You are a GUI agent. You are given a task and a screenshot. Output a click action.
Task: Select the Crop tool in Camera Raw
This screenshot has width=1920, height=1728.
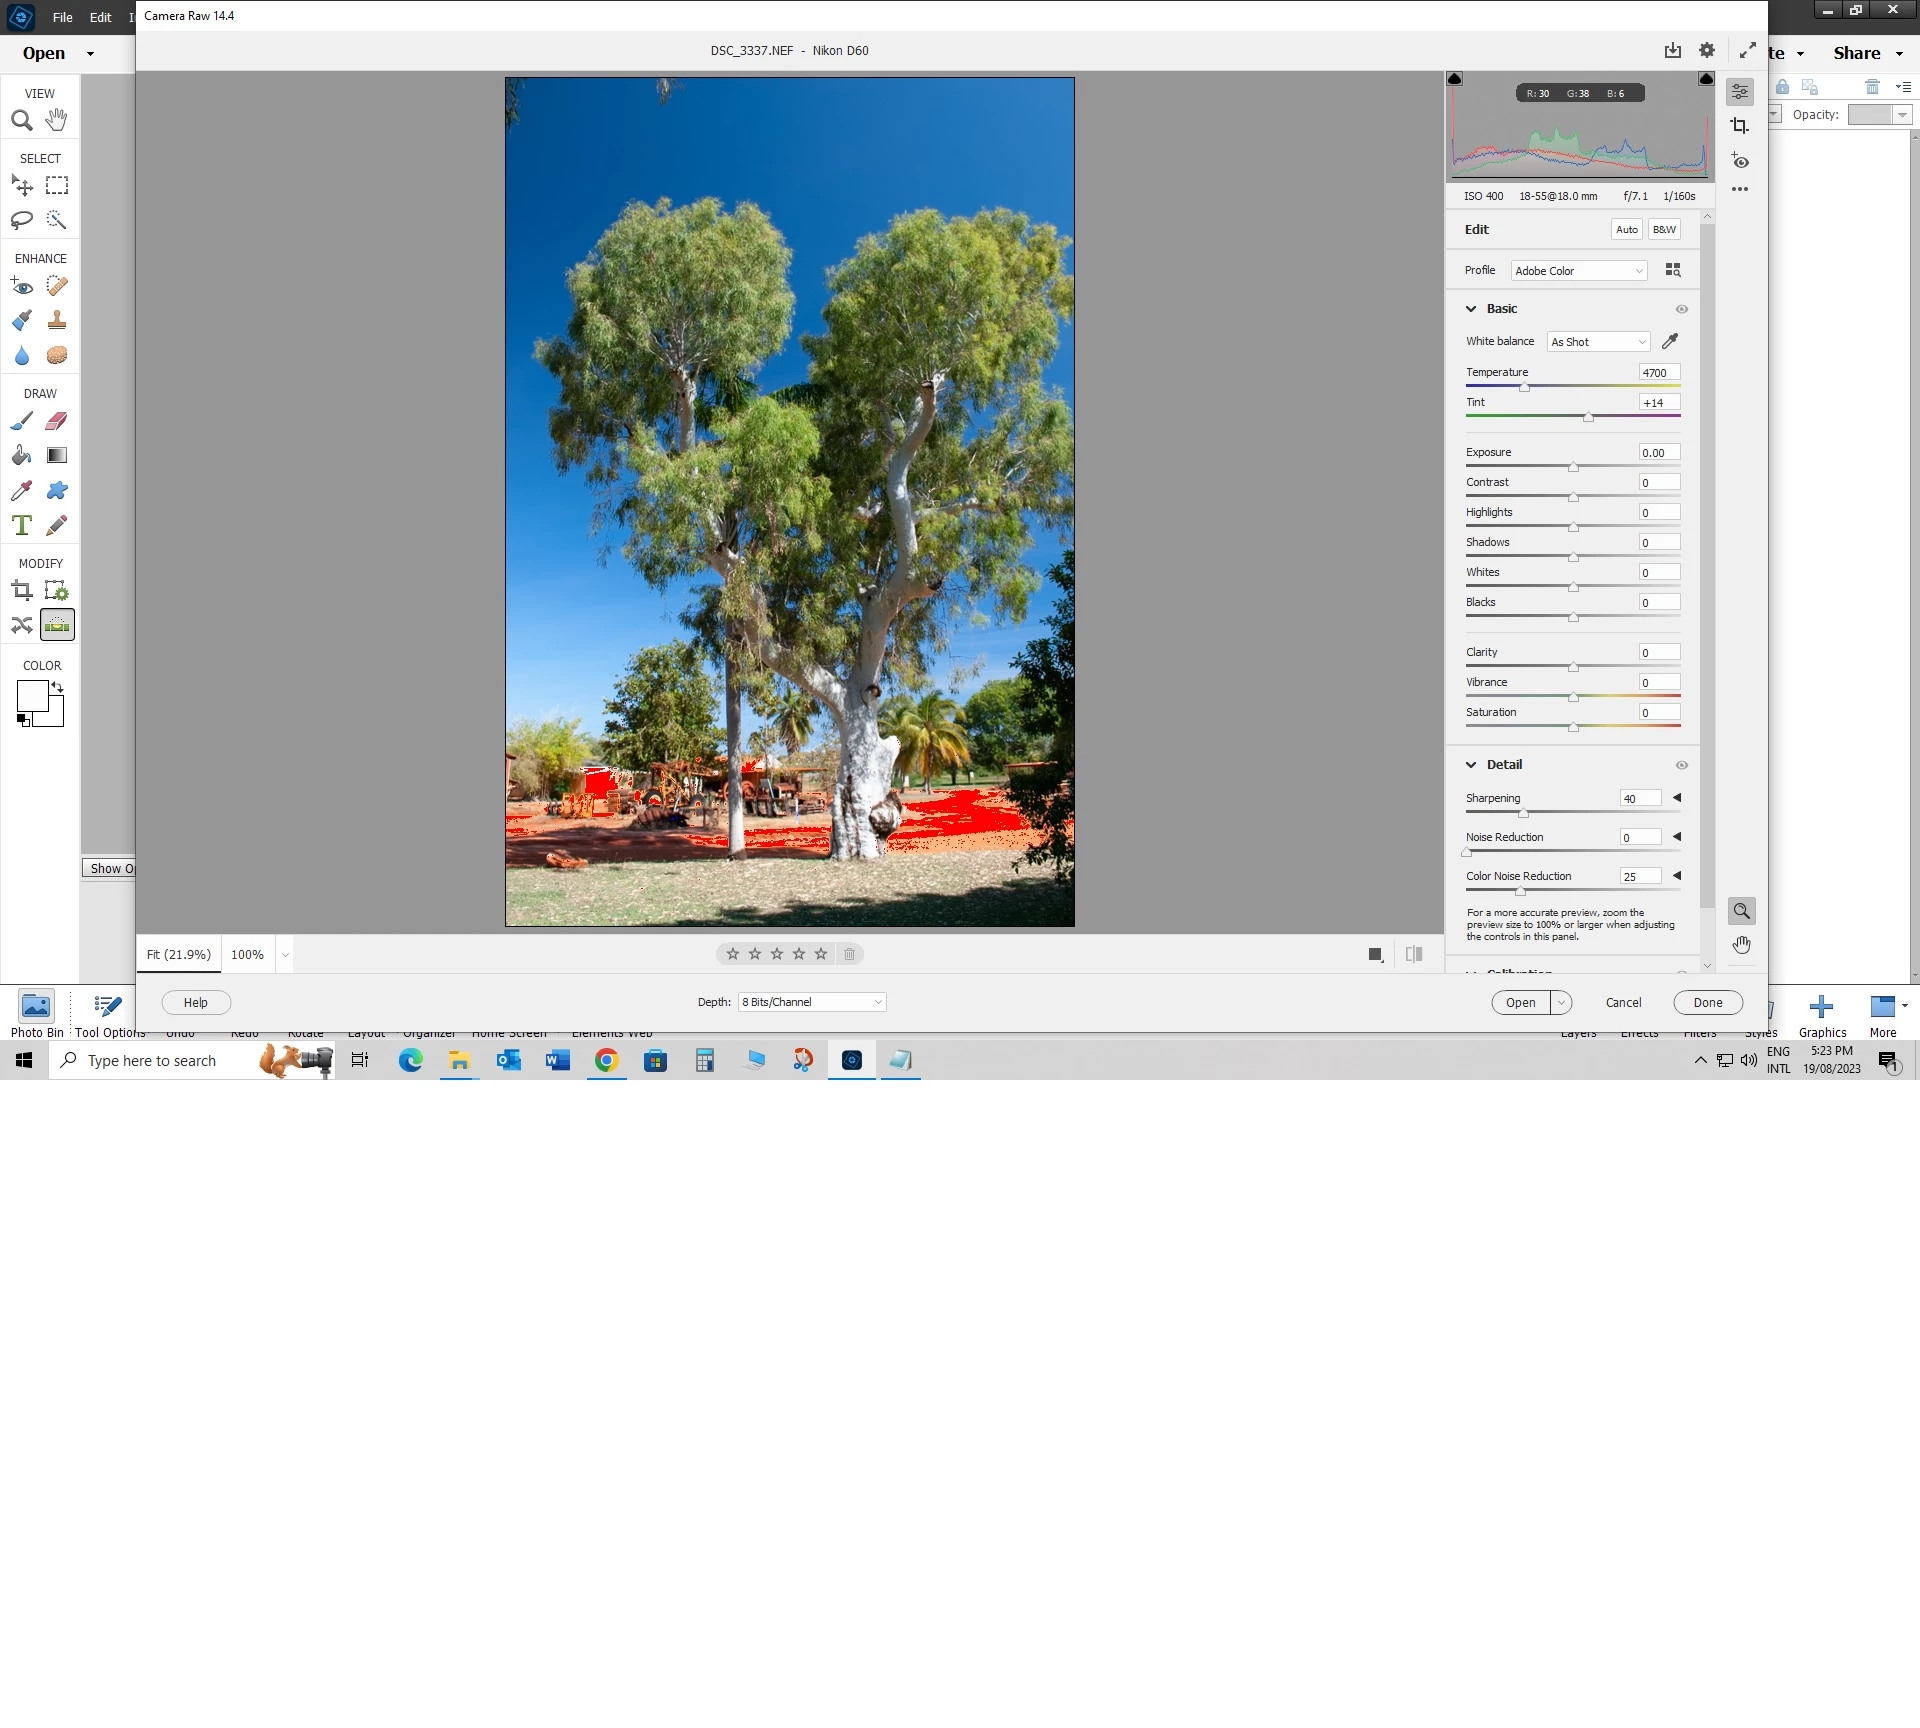tap(1740, 126)
